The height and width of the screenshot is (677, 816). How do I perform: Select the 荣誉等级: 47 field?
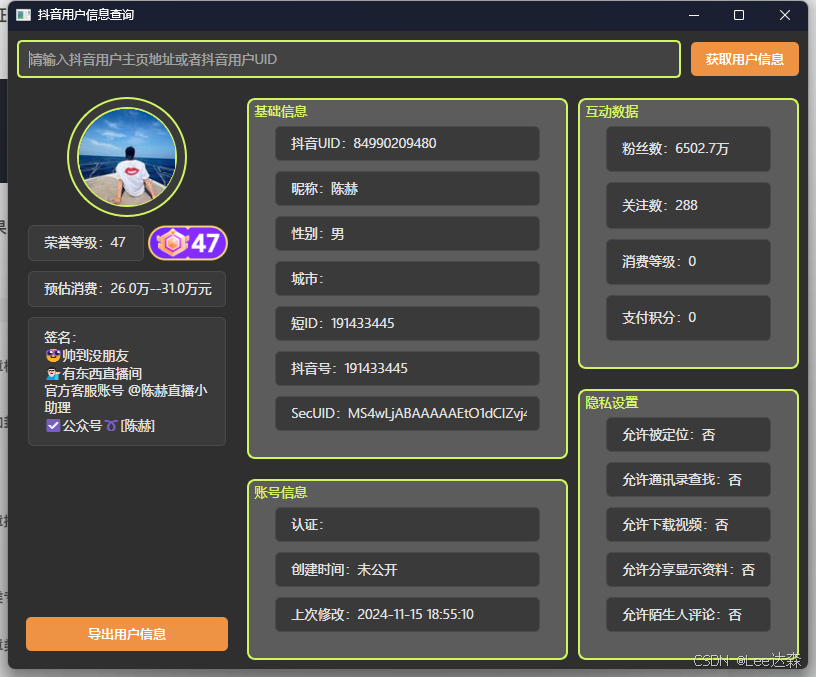pos(86,242)
